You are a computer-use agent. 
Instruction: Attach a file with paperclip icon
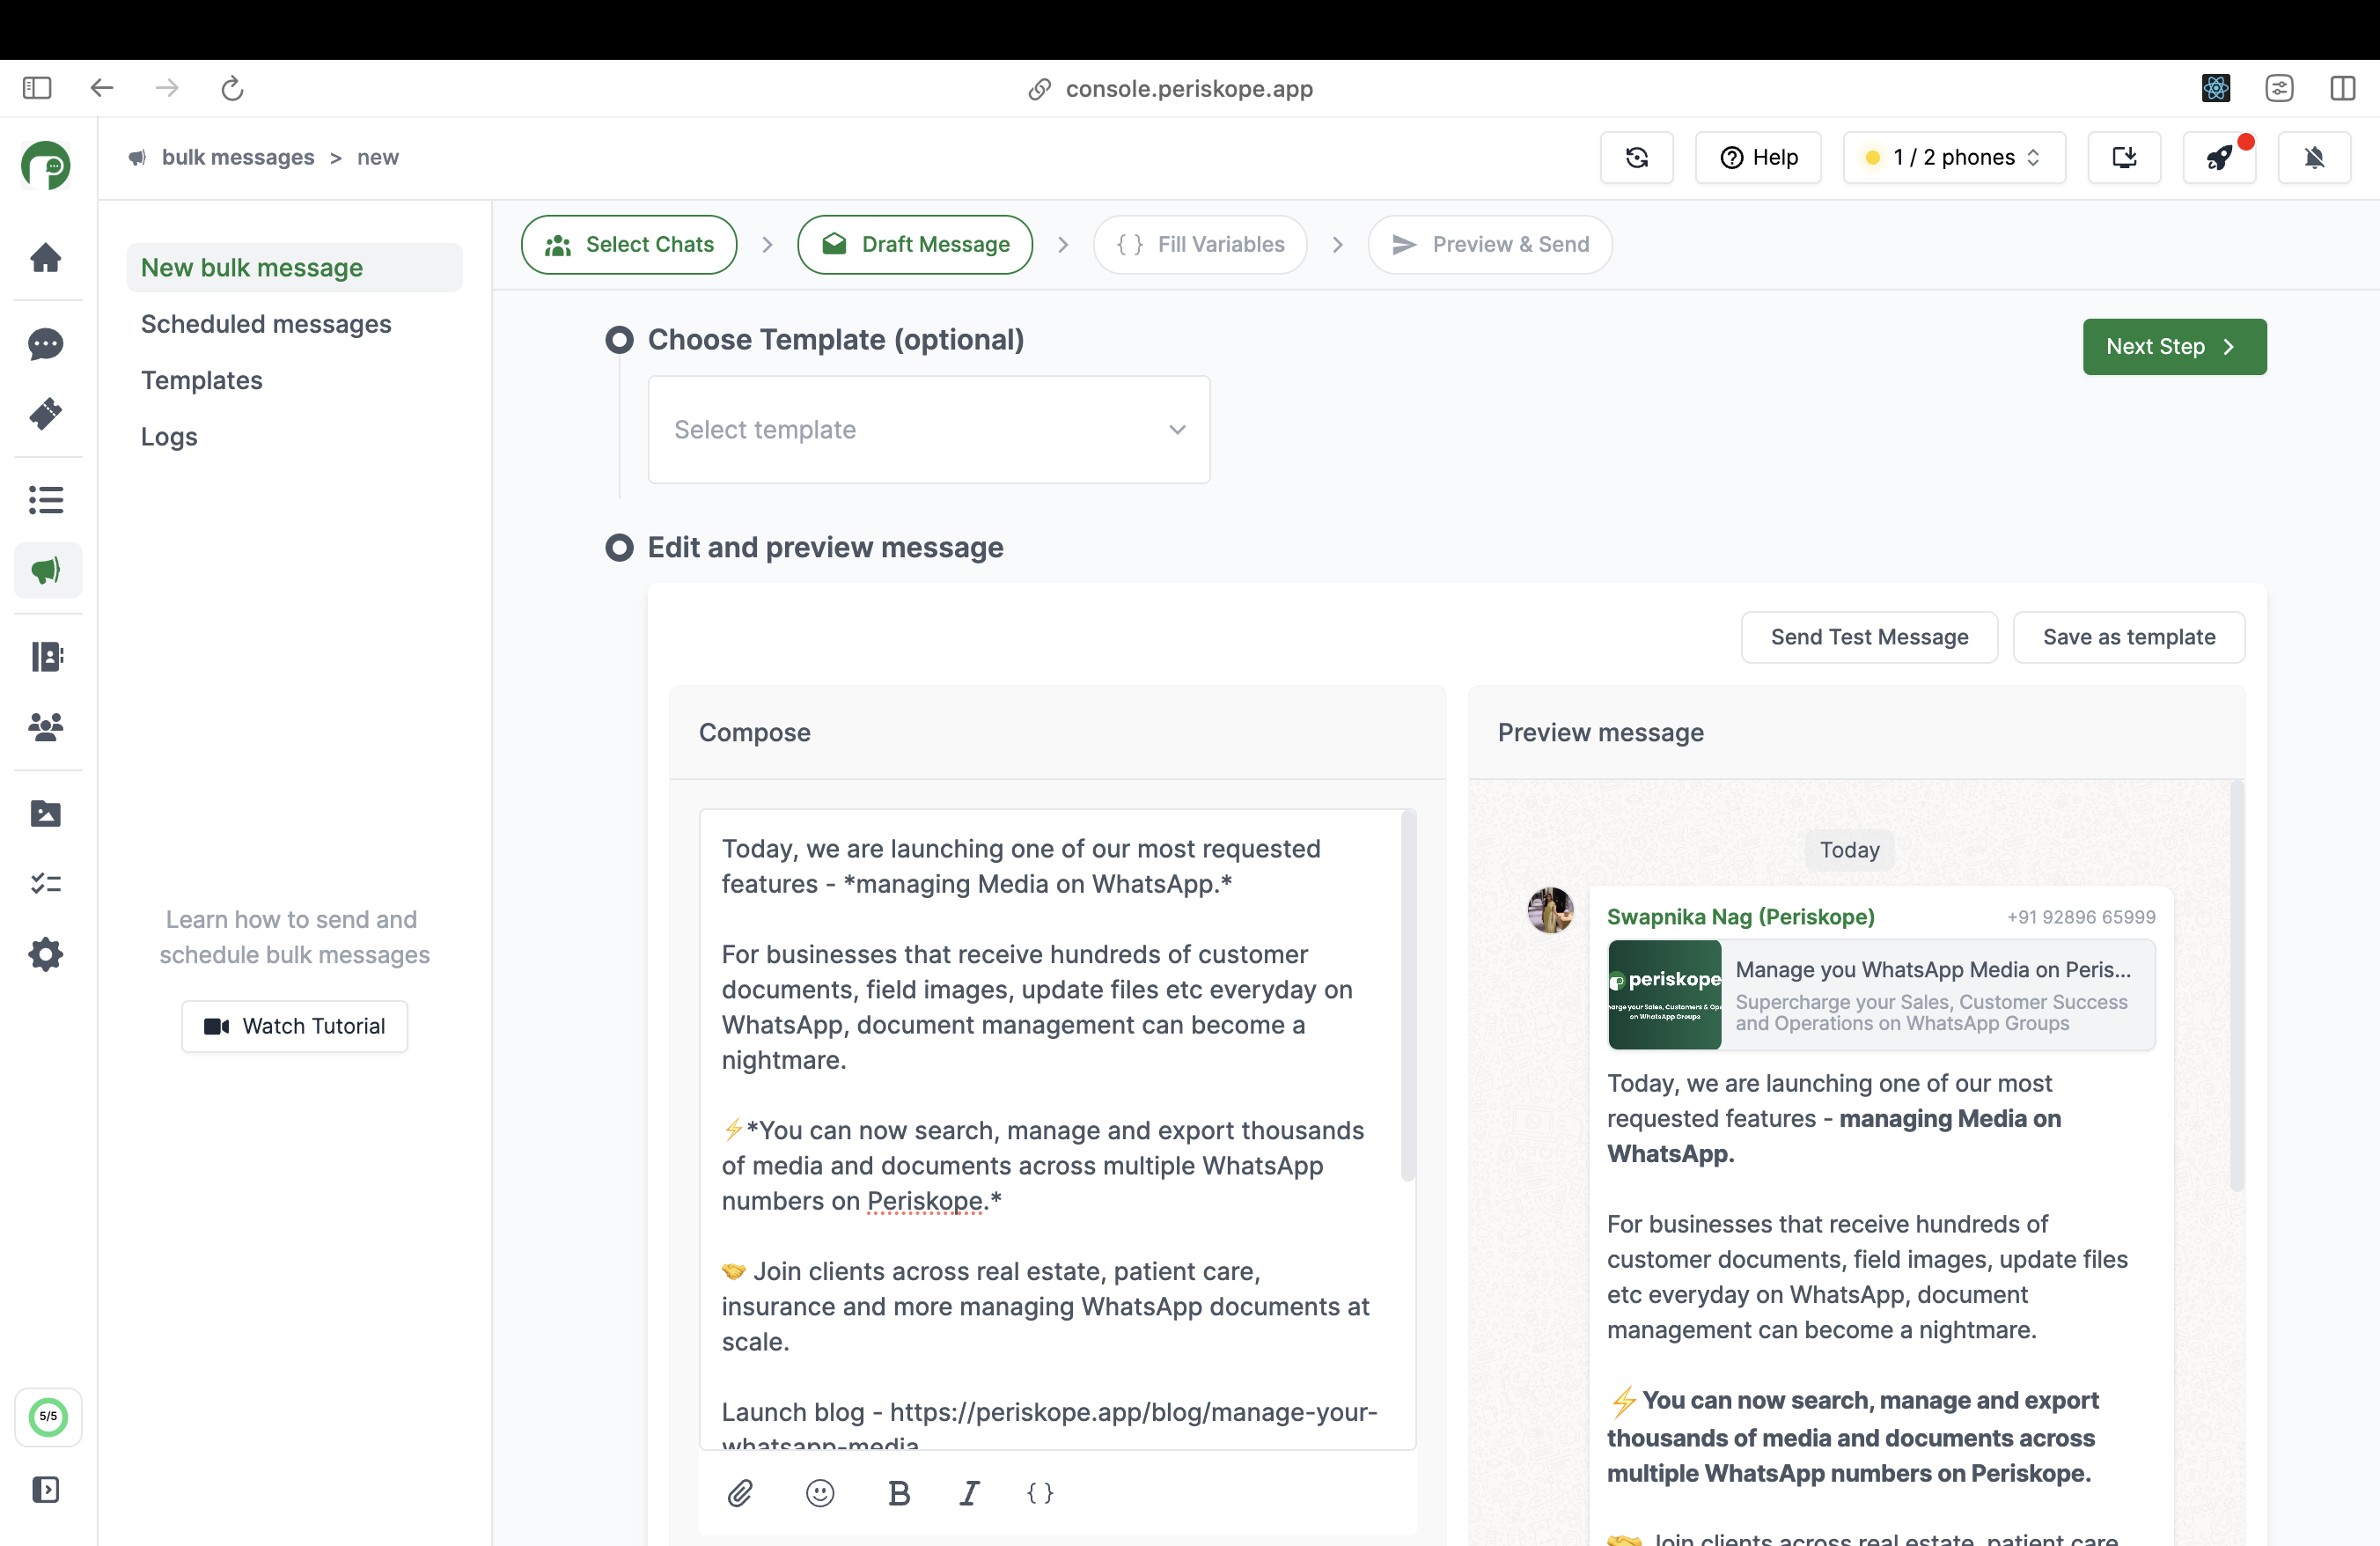(740, 1494)
